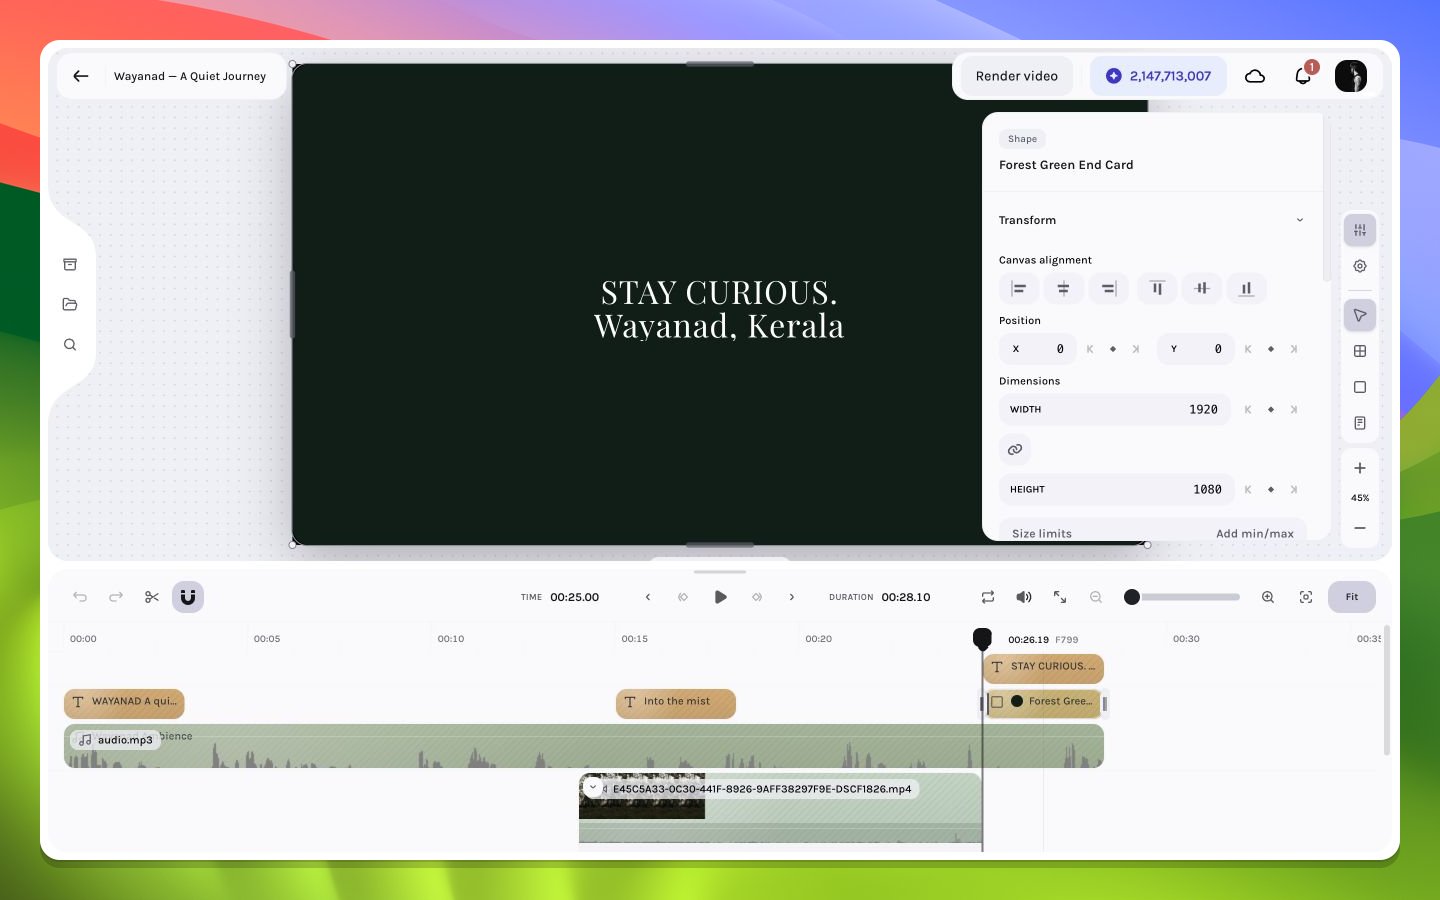Click the Fit timeline button
The image size is (1440, 900).
(x=1352, y=597)
